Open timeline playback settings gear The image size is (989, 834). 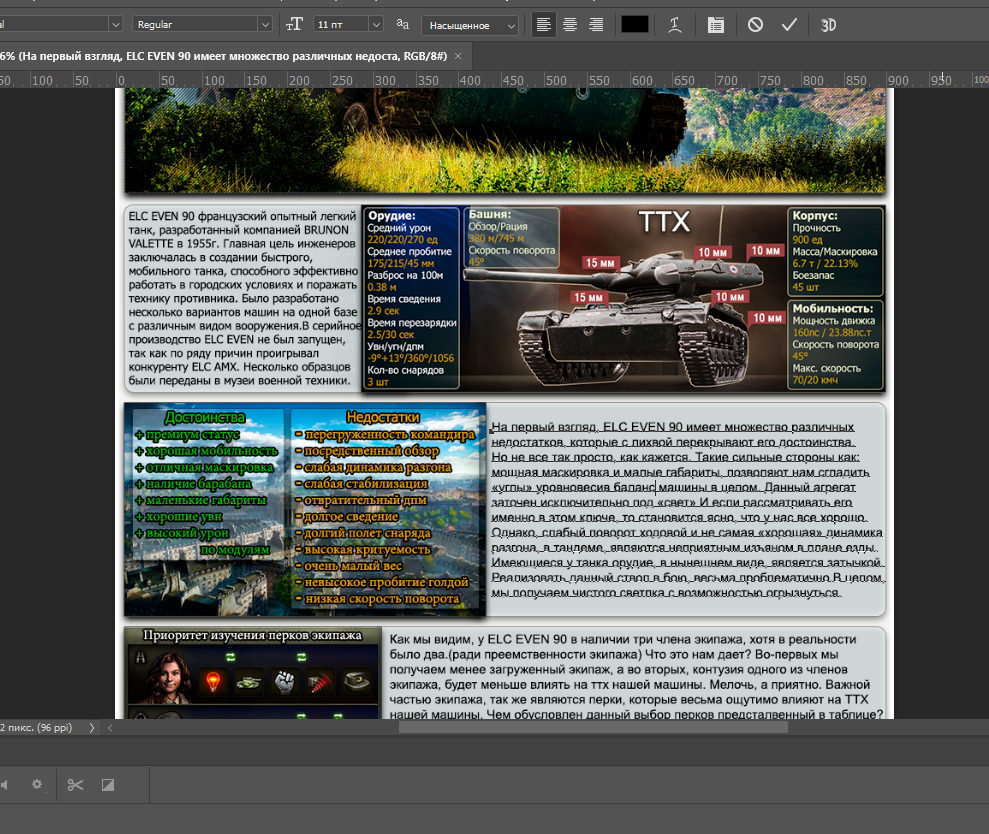[37, 784]
